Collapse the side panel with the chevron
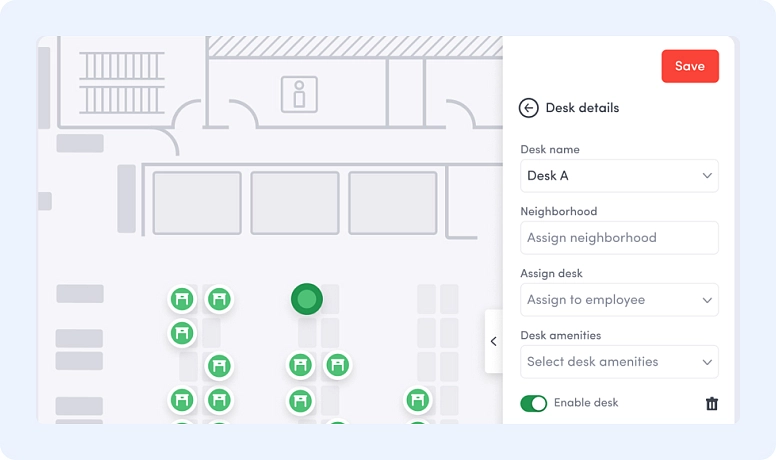Screen dimensions: 776x460 click(493, 341)
